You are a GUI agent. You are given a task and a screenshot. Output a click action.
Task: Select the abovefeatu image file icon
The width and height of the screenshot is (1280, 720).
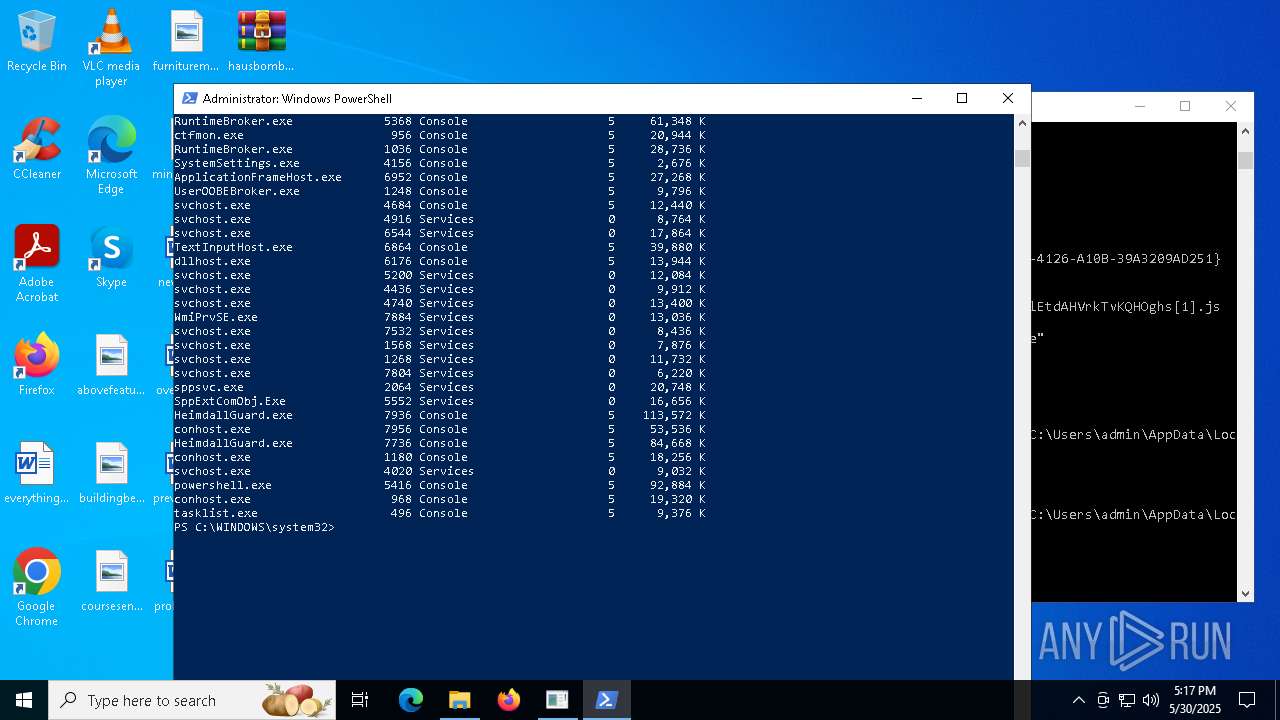111,364
